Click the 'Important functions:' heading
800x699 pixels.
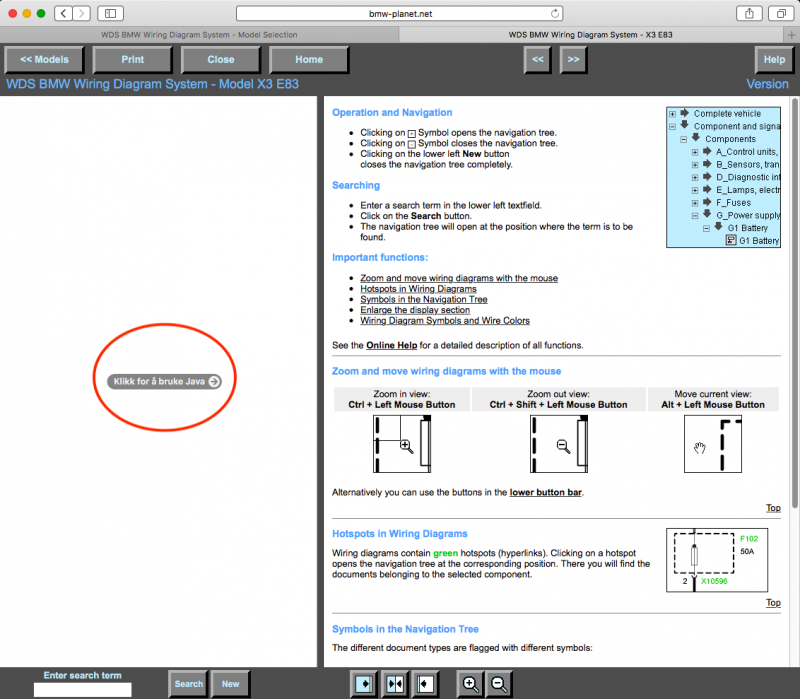click(x=380, y=258)
